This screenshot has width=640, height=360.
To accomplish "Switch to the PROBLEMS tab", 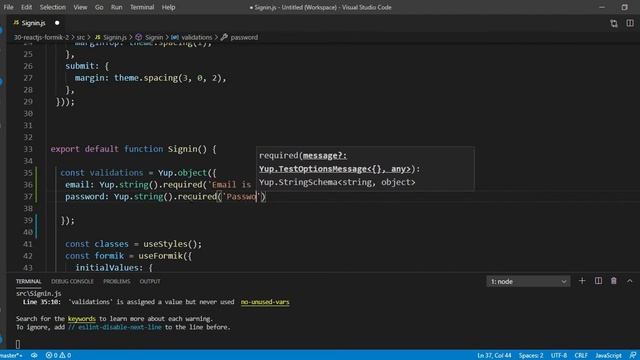I will pos(117,281).
